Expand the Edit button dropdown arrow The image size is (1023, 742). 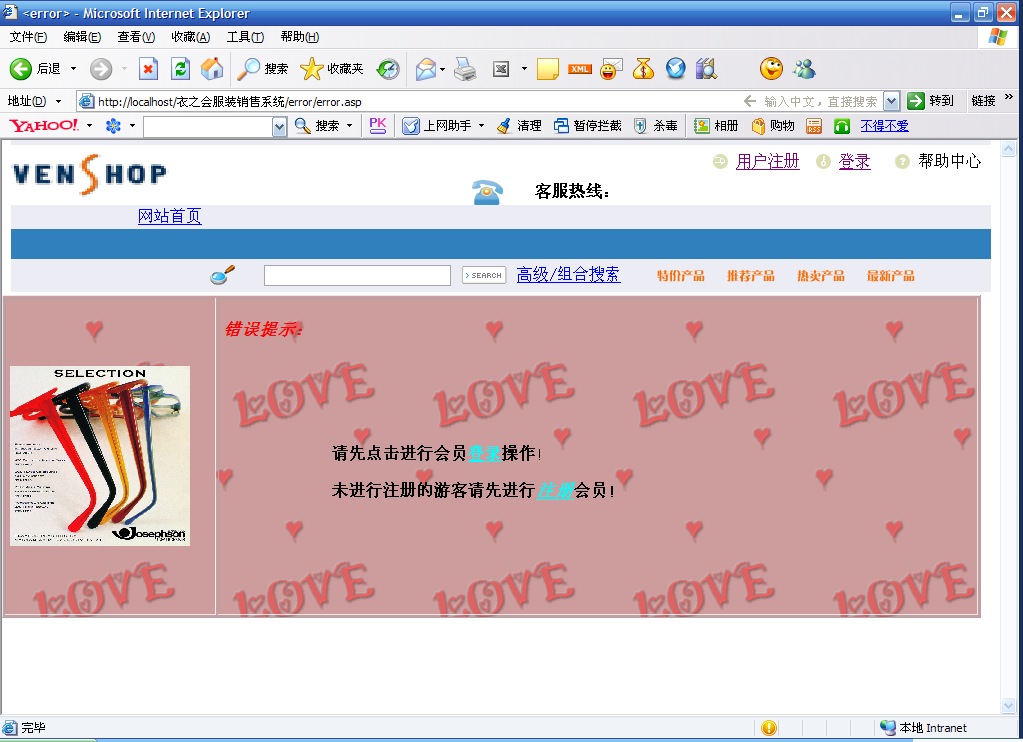(x=524, y=69)
